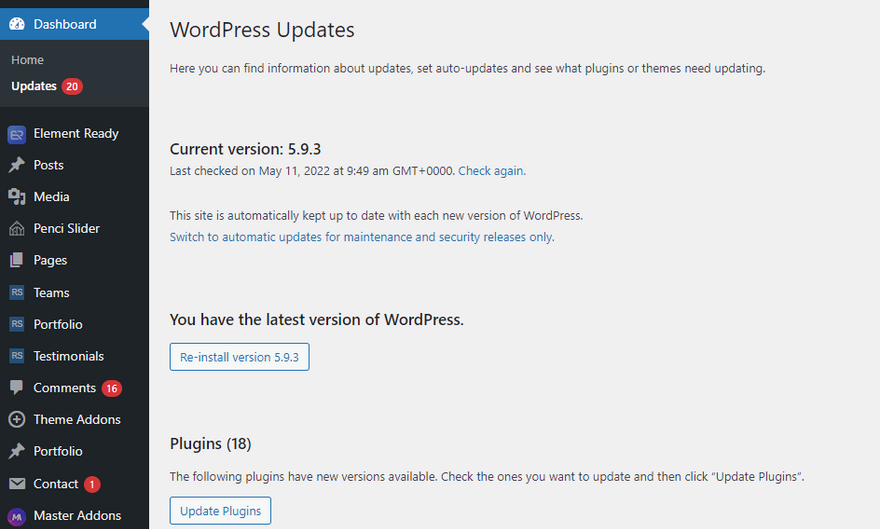Viewport: 880px width, 529px height.
Task: Open the Updates submenu item
Action: [x=34, y=86]
